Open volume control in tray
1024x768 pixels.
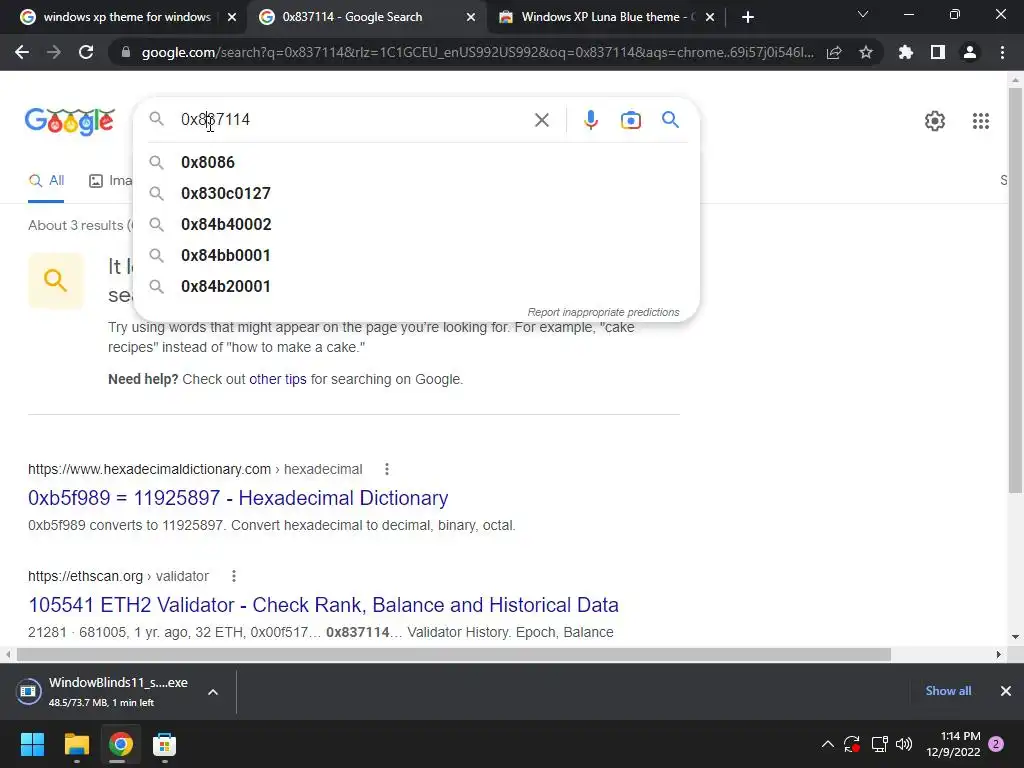[x=904, y=744]
